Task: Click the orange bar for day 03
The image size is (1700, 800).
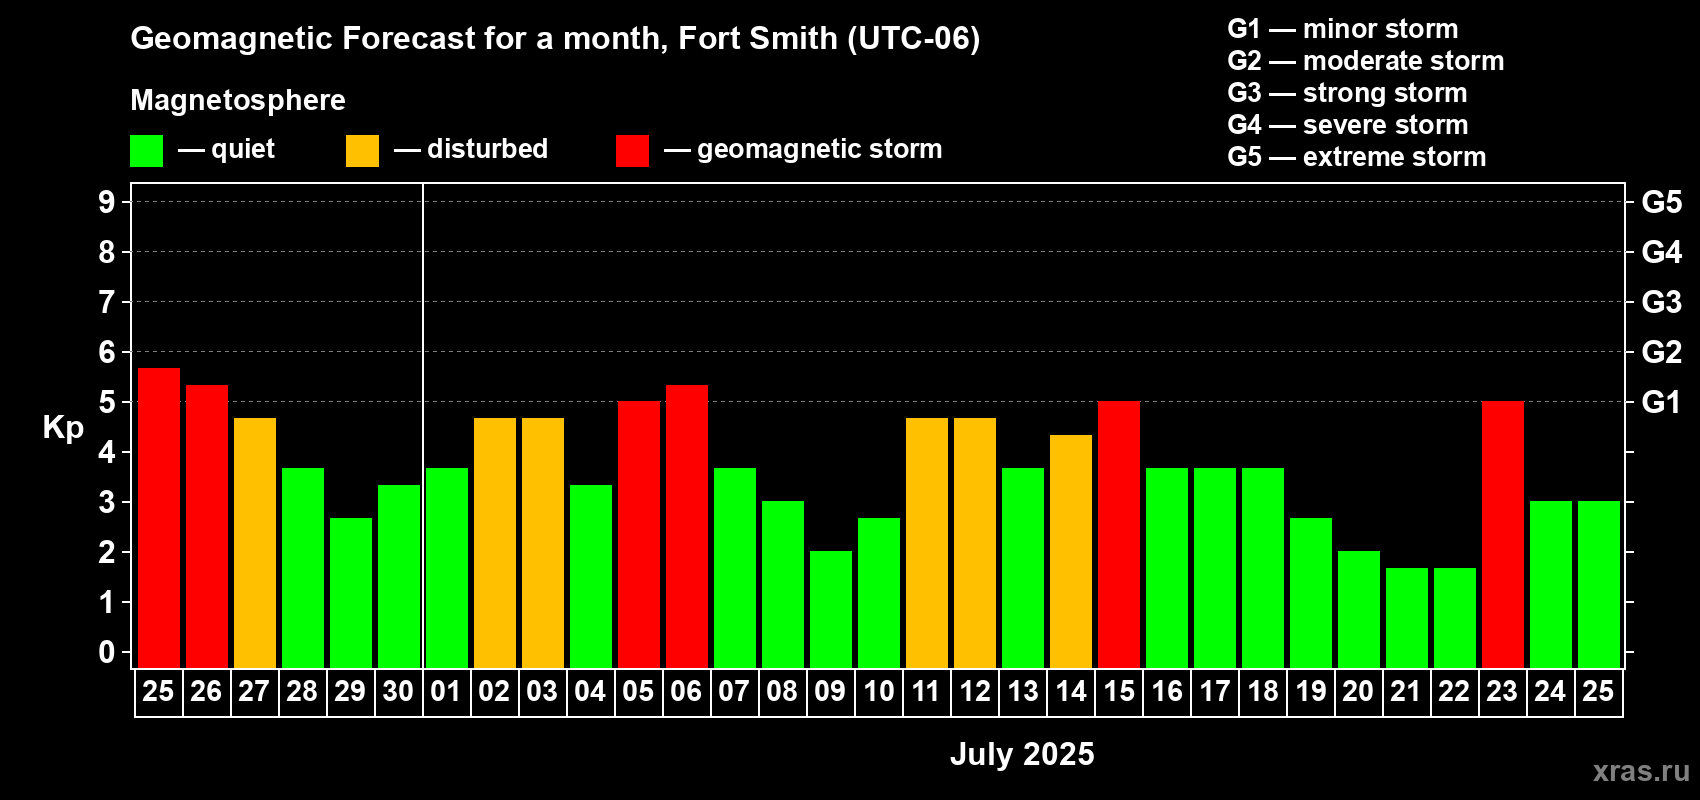Action: 543,543
